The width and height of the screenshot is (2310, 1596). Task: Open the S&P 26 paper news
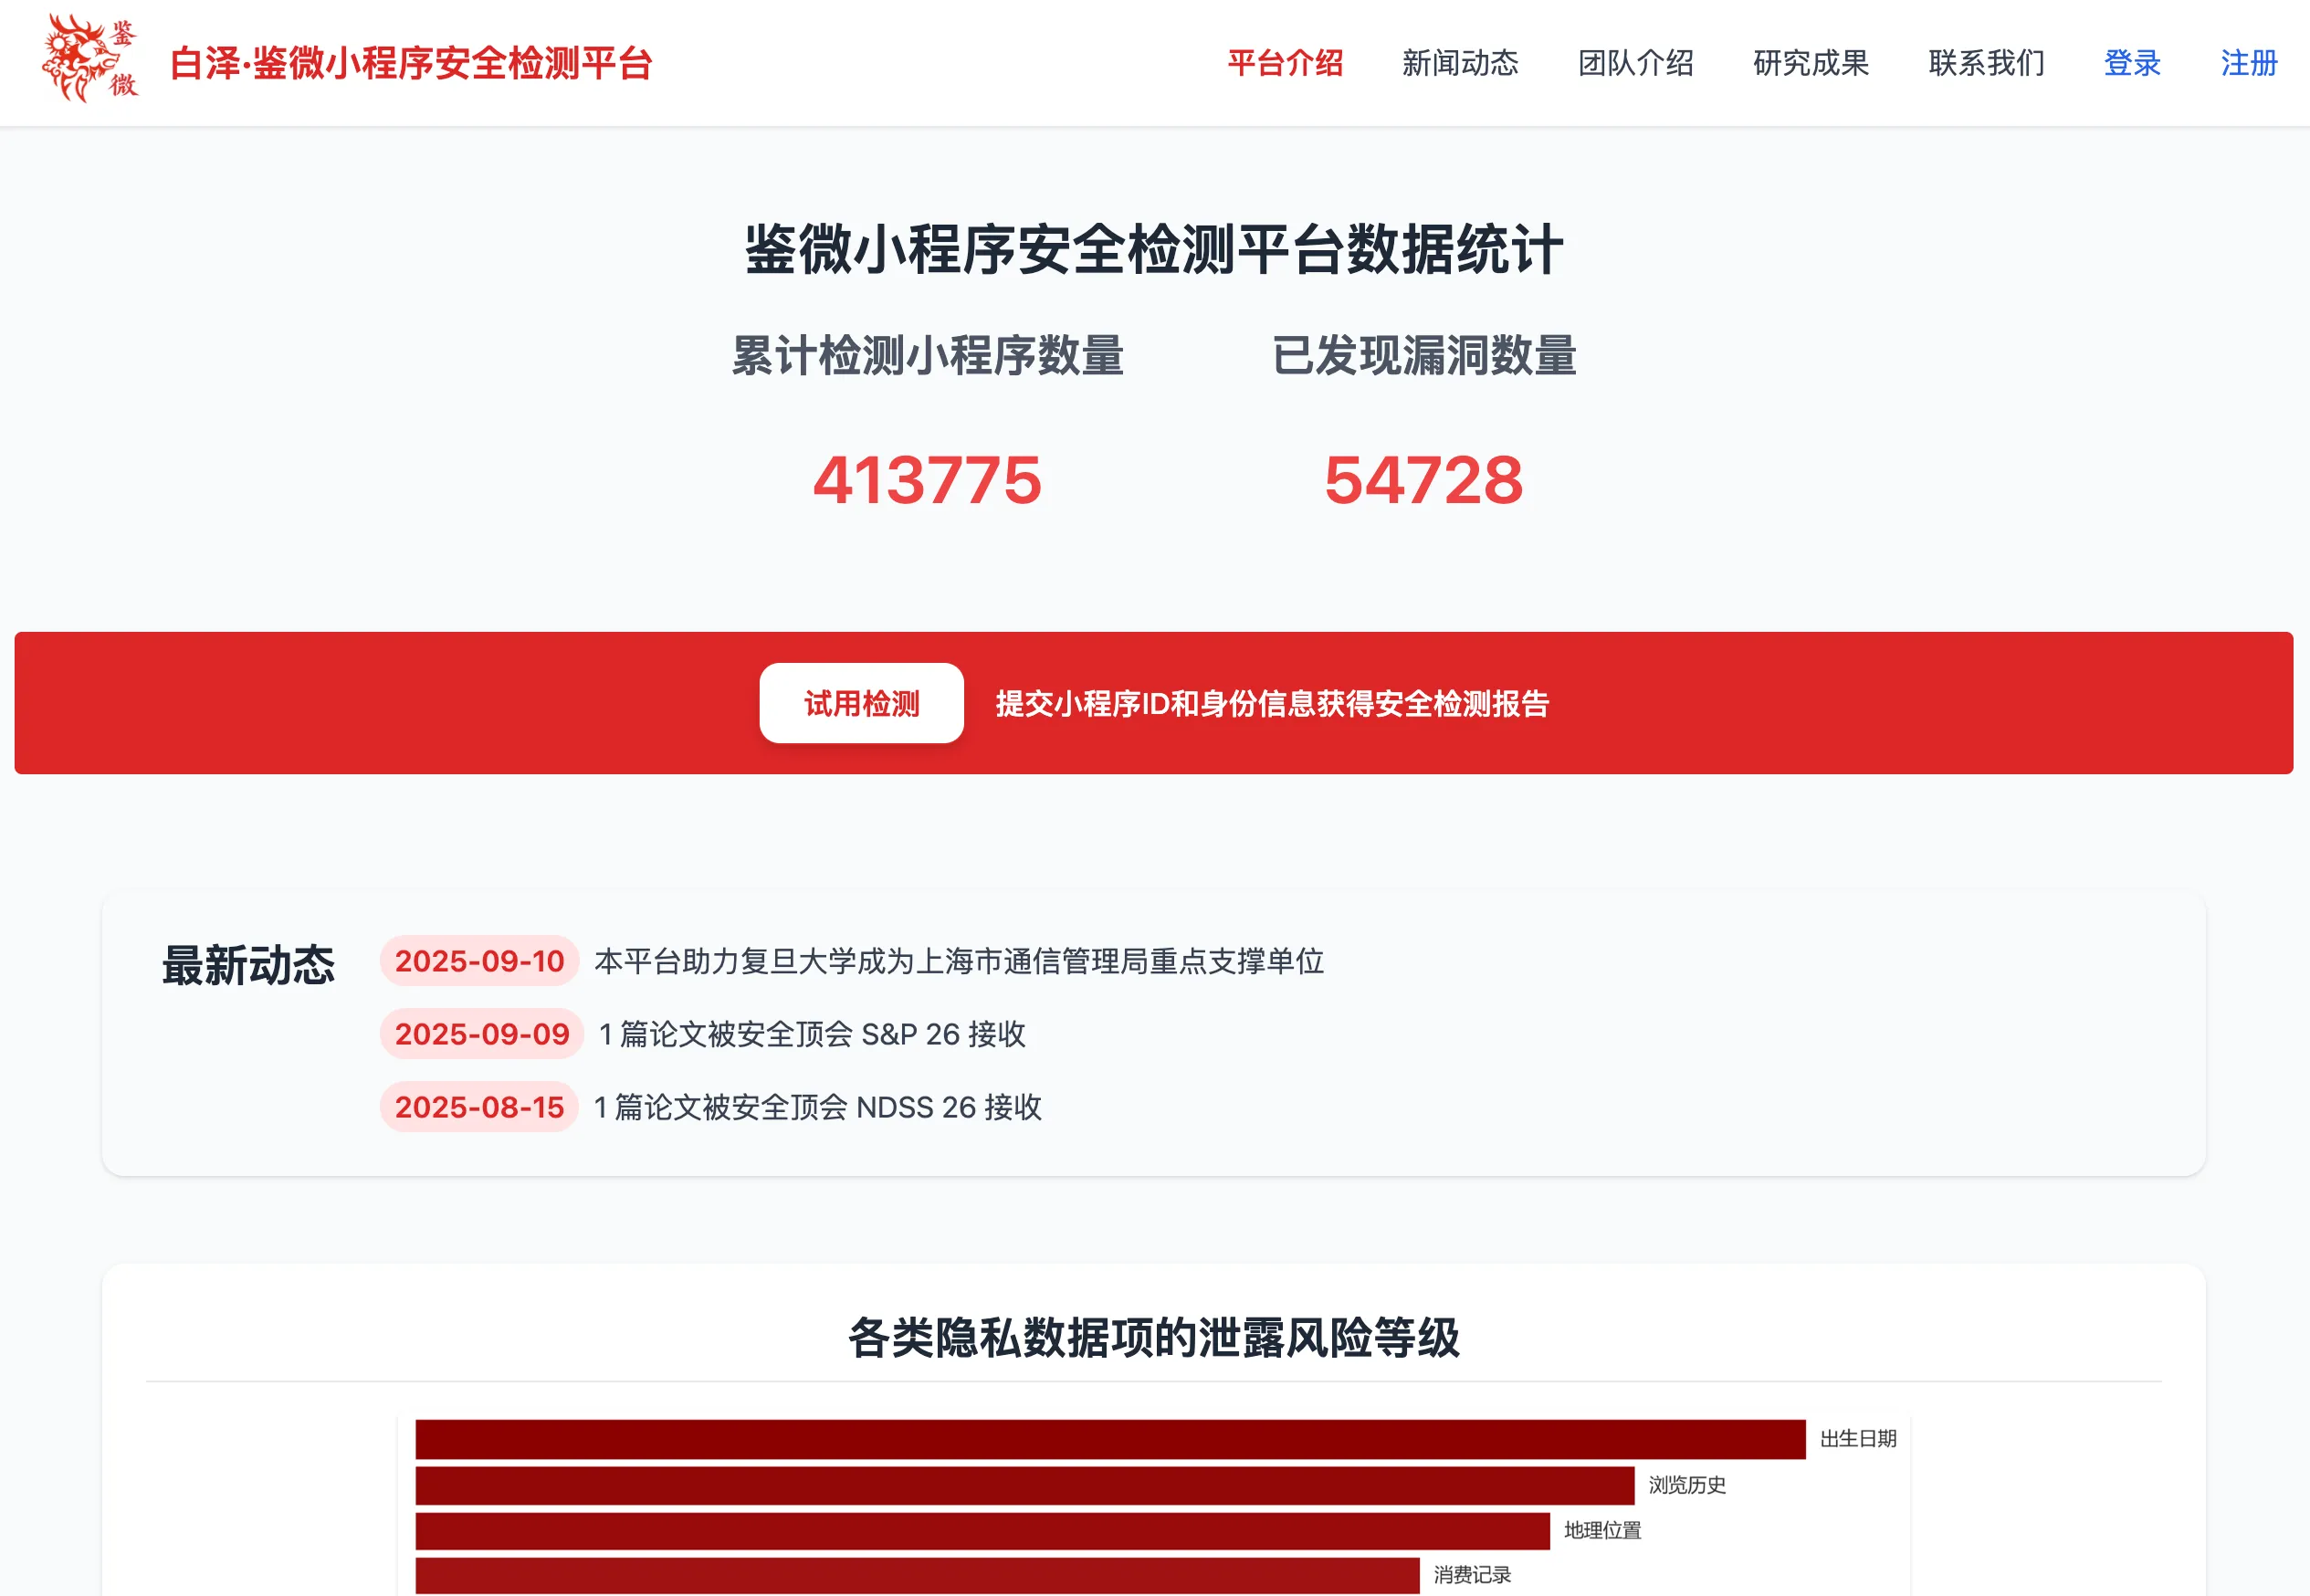pos(811,1034)
